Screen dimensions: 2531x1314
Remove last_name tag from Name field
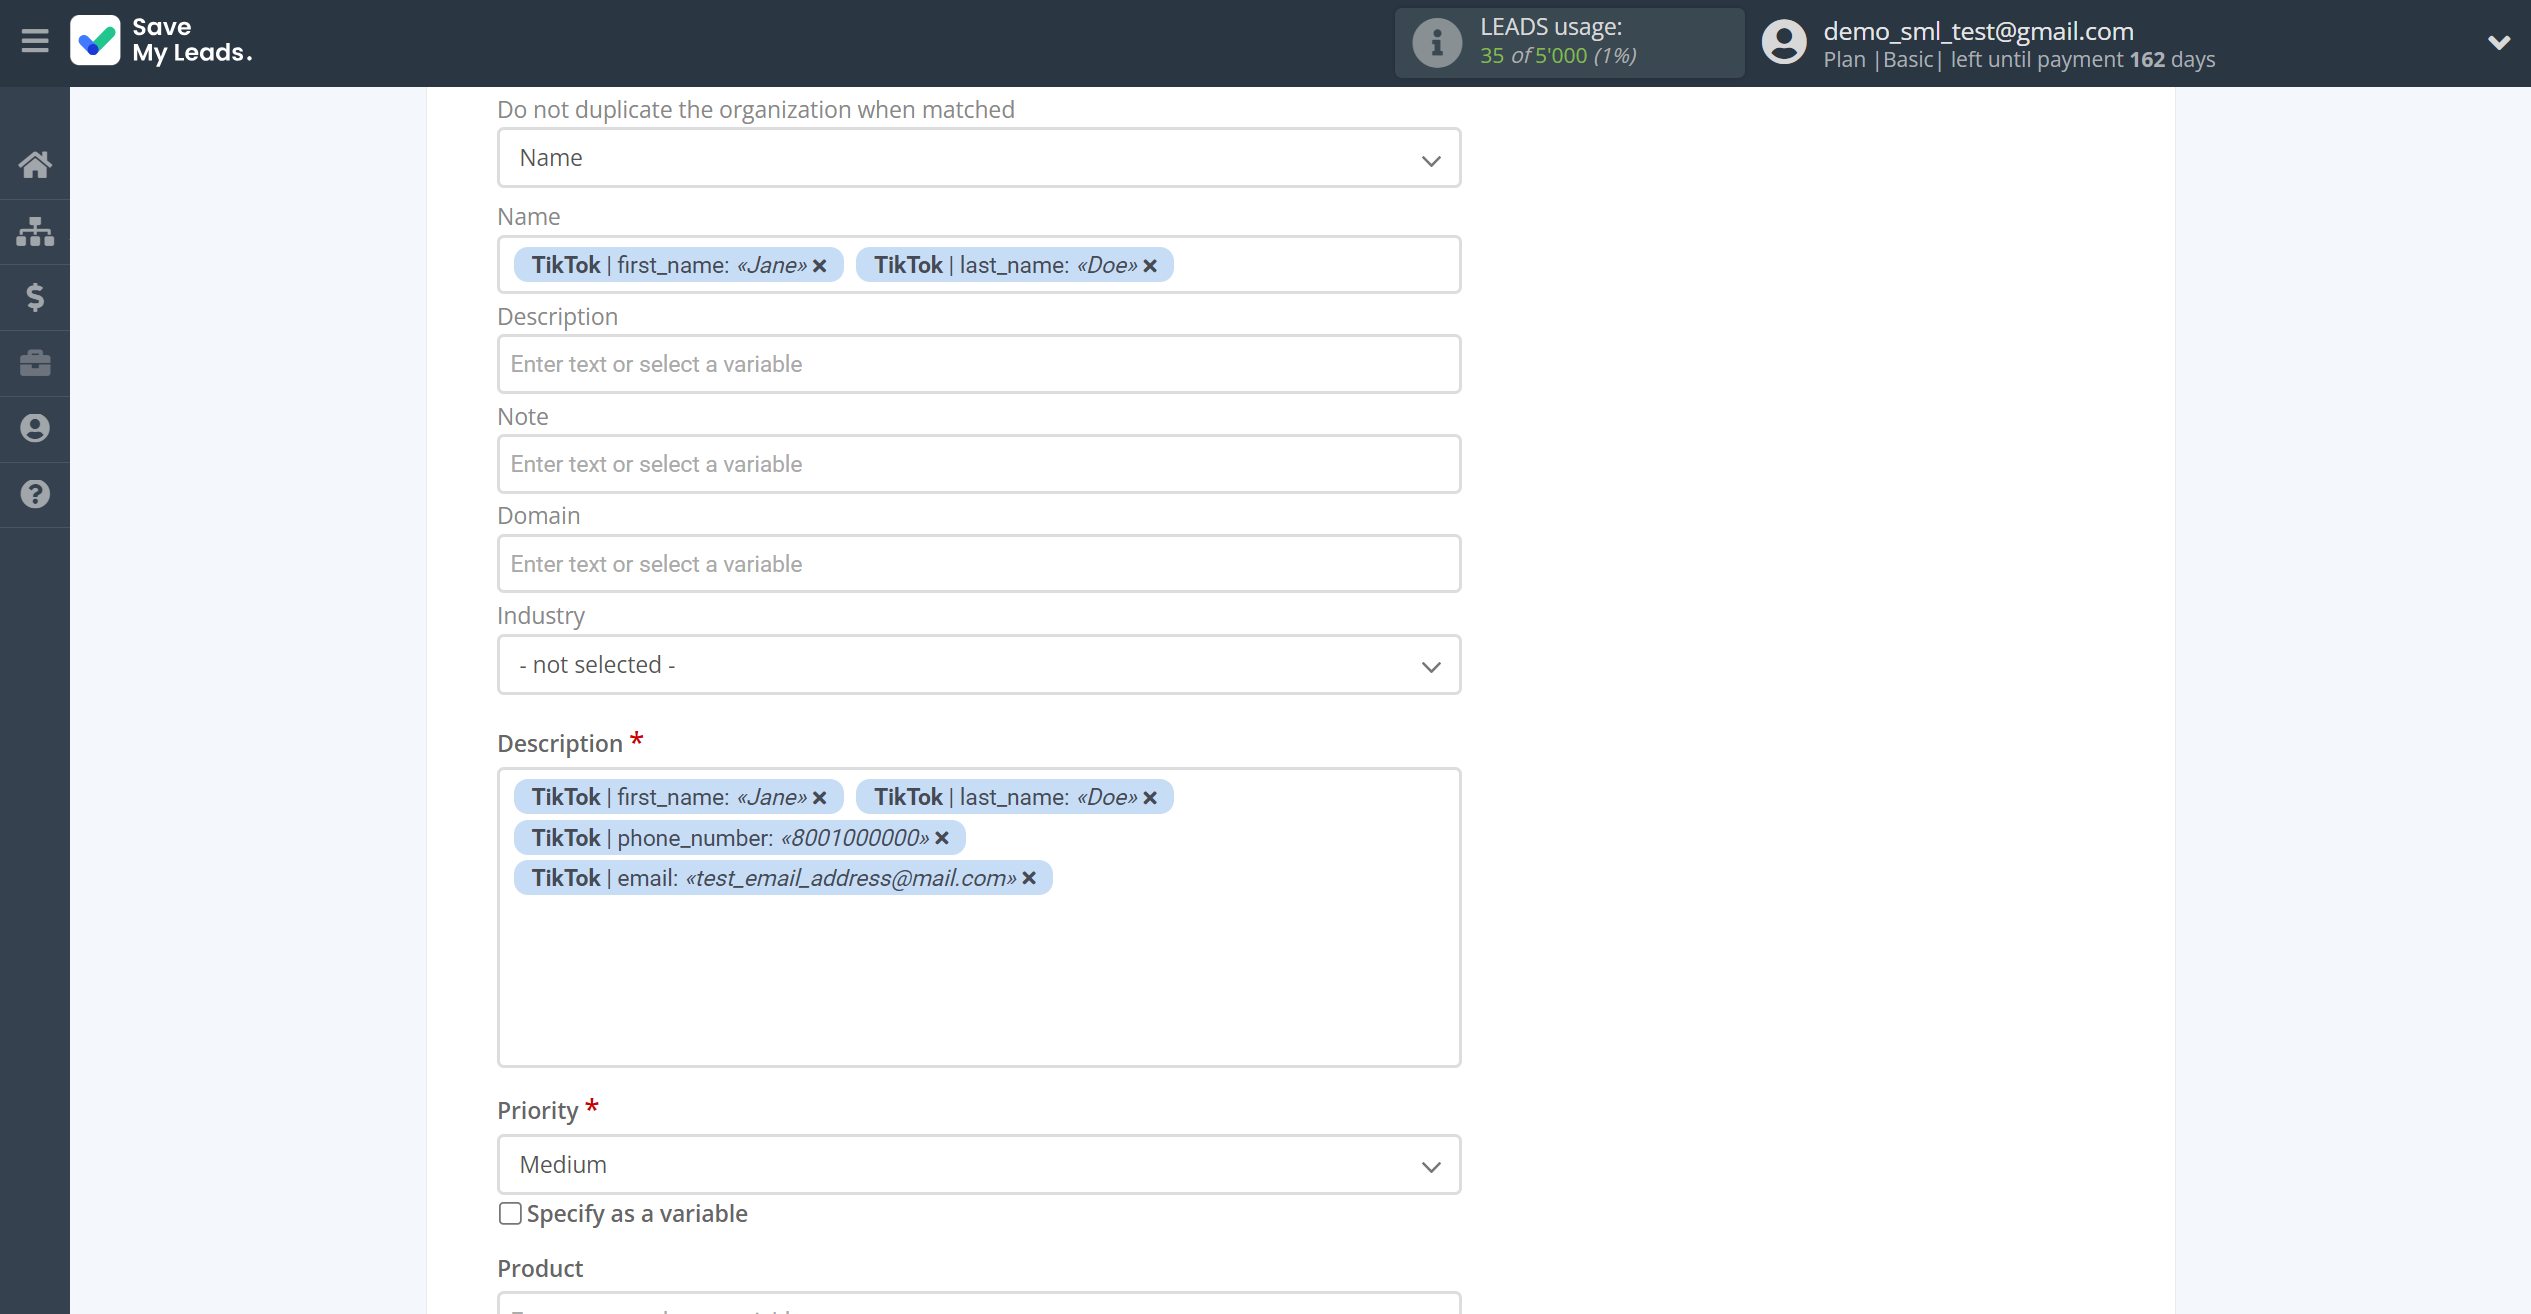click(1150, 266)
